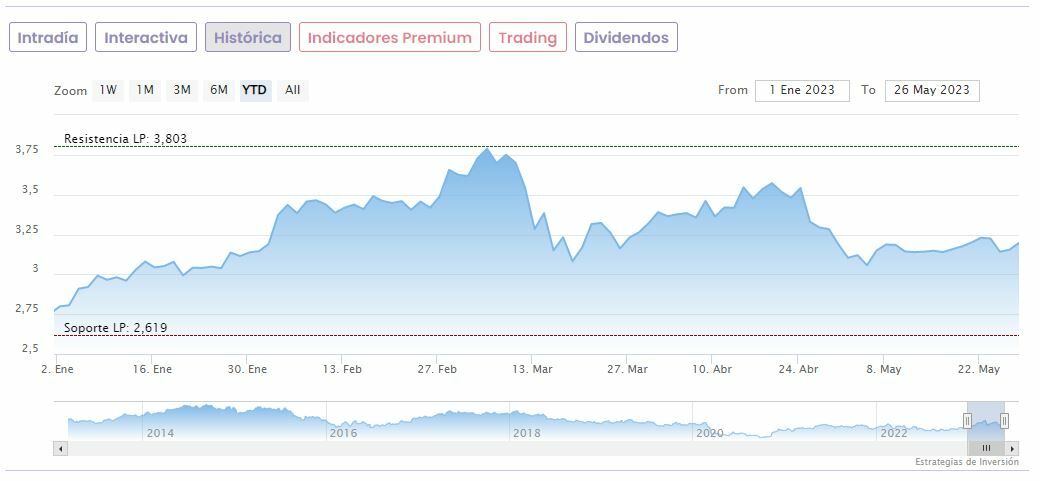Image resolution: width=1040 pixels, height=481 pixels.
Task: Click the scrollbar left arrow
Action: pyautogui.click(x=61, y=449)
